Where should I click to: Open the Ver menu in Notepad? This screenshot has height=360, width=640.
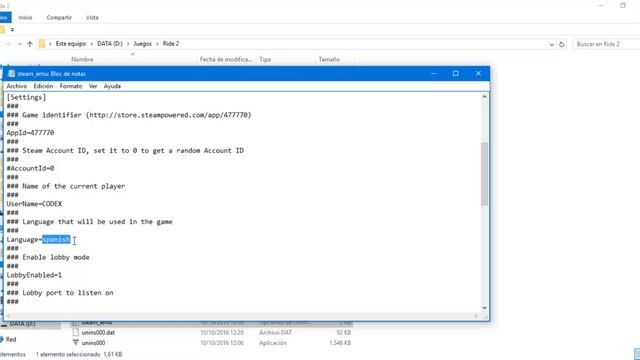click(x=93, y=86)
